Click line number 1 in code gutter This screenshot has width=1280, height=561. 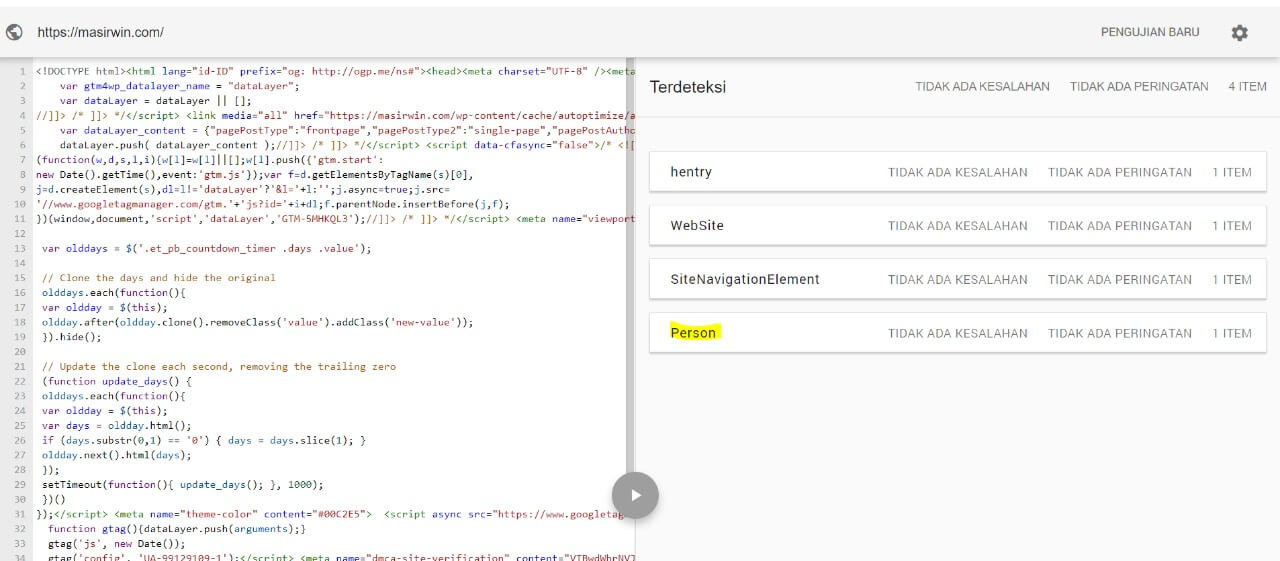tap(22, 71)
